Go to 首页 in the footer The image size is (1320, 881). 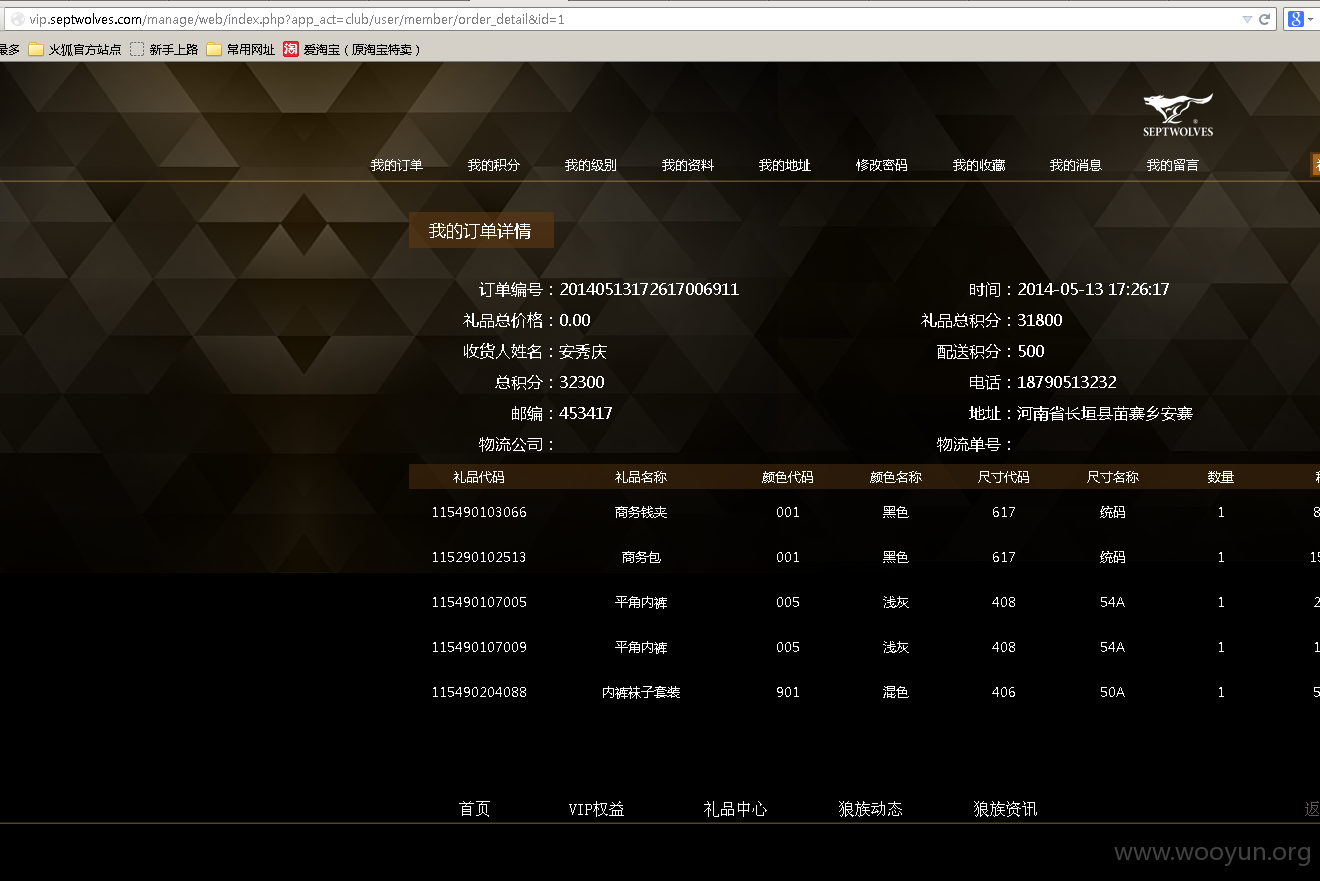[475, 809]
